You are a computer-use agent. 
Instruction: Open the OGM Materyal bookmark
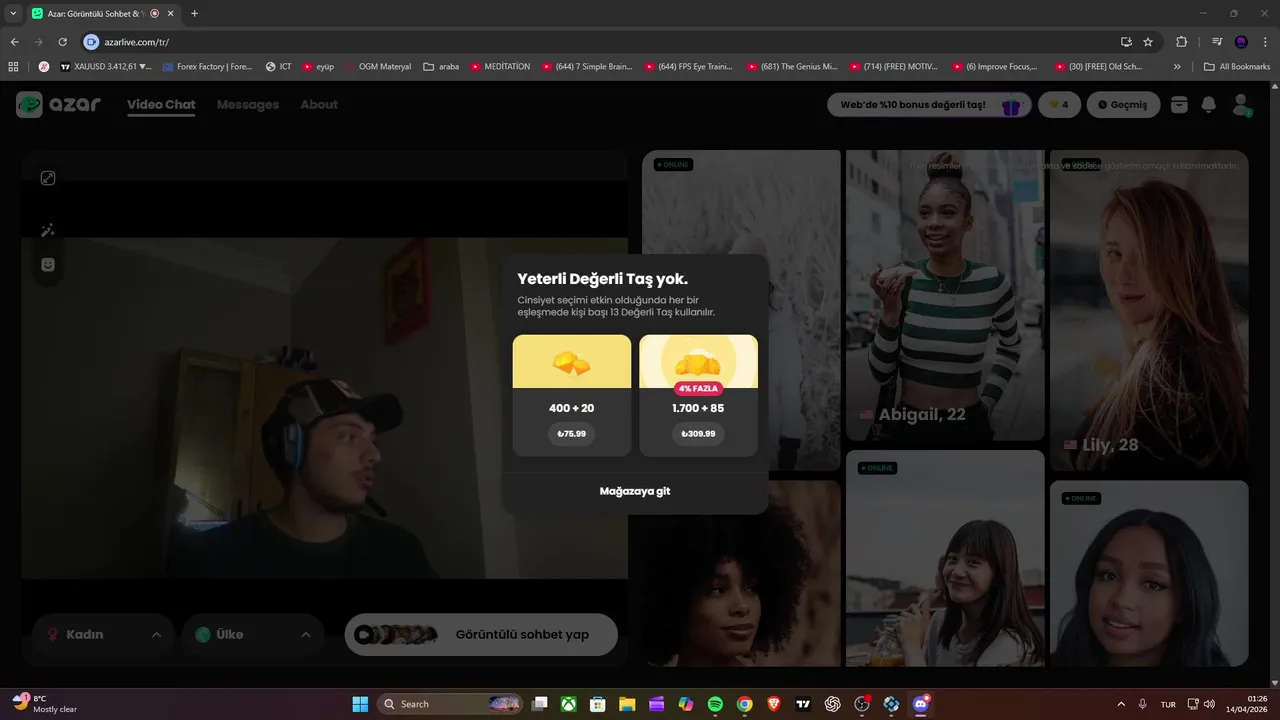[x=376, y=67]
